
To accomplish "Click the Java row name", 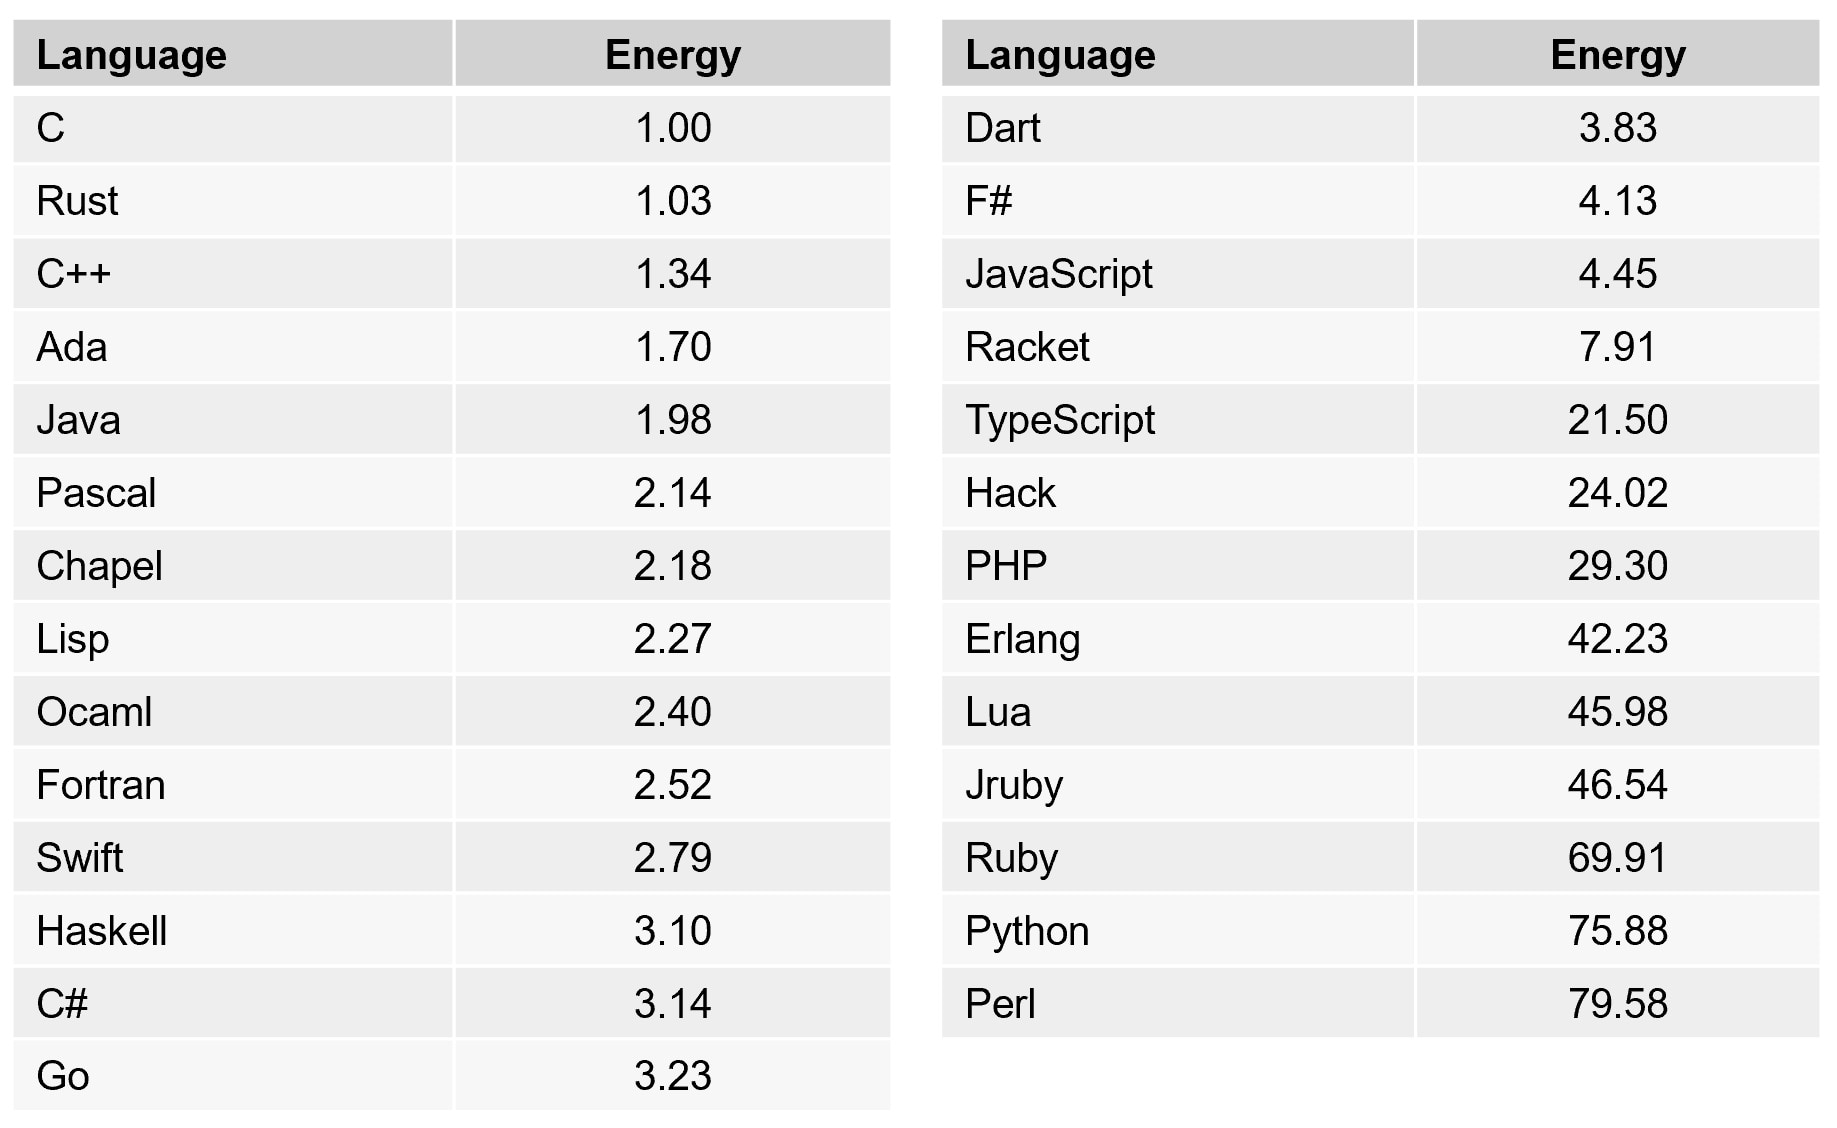I will click(x=78, y=420).
